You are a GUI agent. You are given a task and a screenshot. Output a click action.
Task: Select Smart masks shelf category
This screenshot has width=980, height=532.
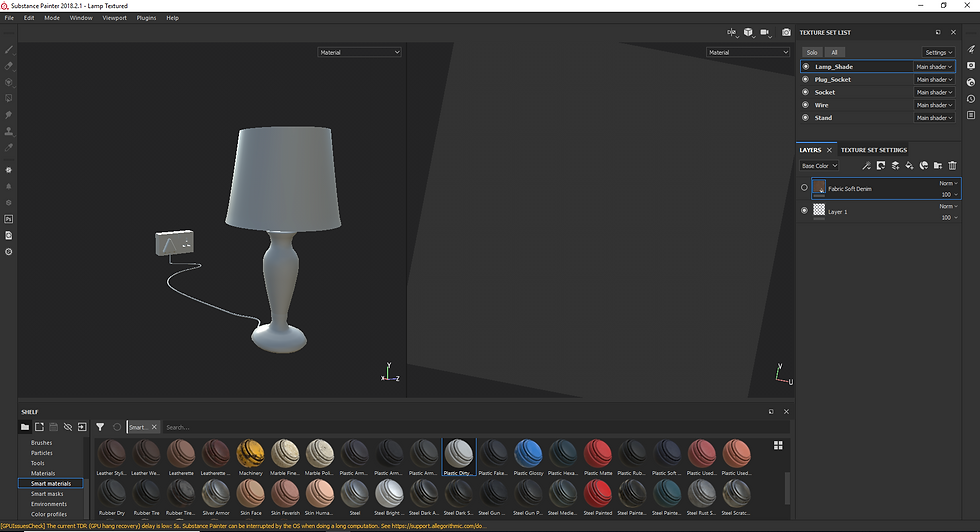47,494
